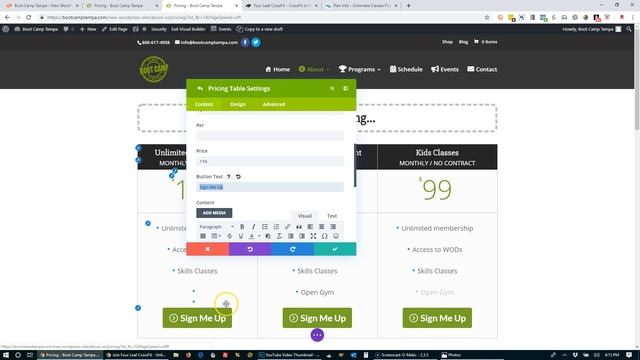Open the Schedule navigation link
This screenshot has height=360, width=640.
(x=406, y=69)
